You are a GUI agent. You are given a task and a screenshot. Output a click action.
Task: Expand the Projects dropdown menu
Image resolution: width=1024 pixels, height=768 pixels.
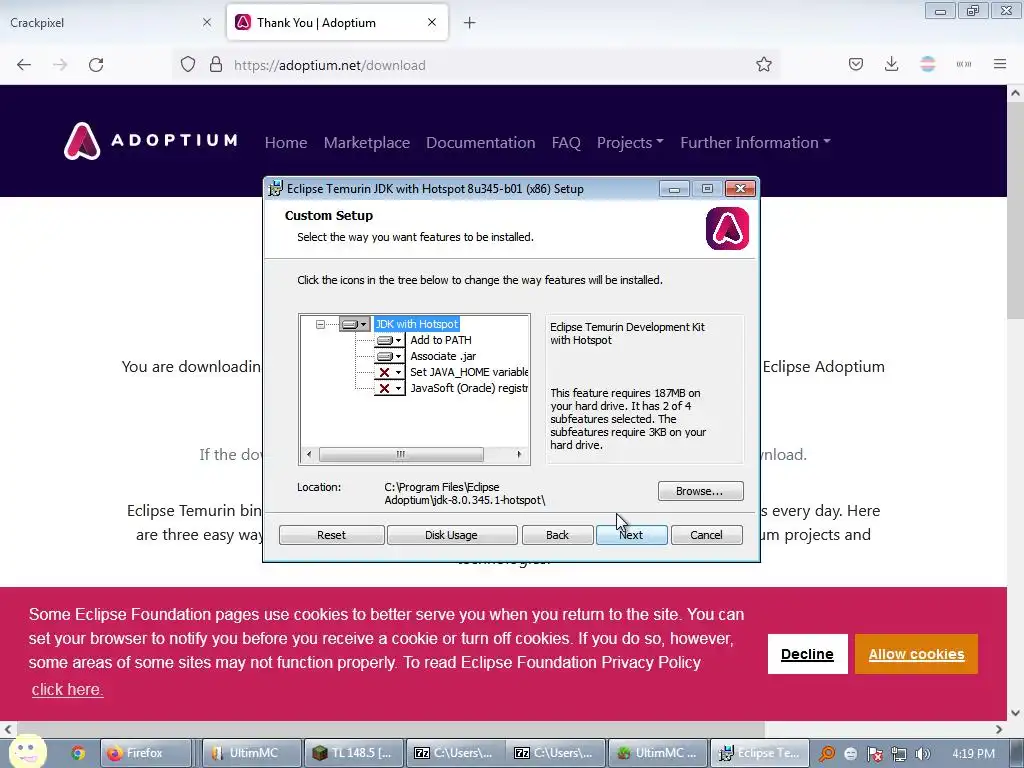[630, 142]
